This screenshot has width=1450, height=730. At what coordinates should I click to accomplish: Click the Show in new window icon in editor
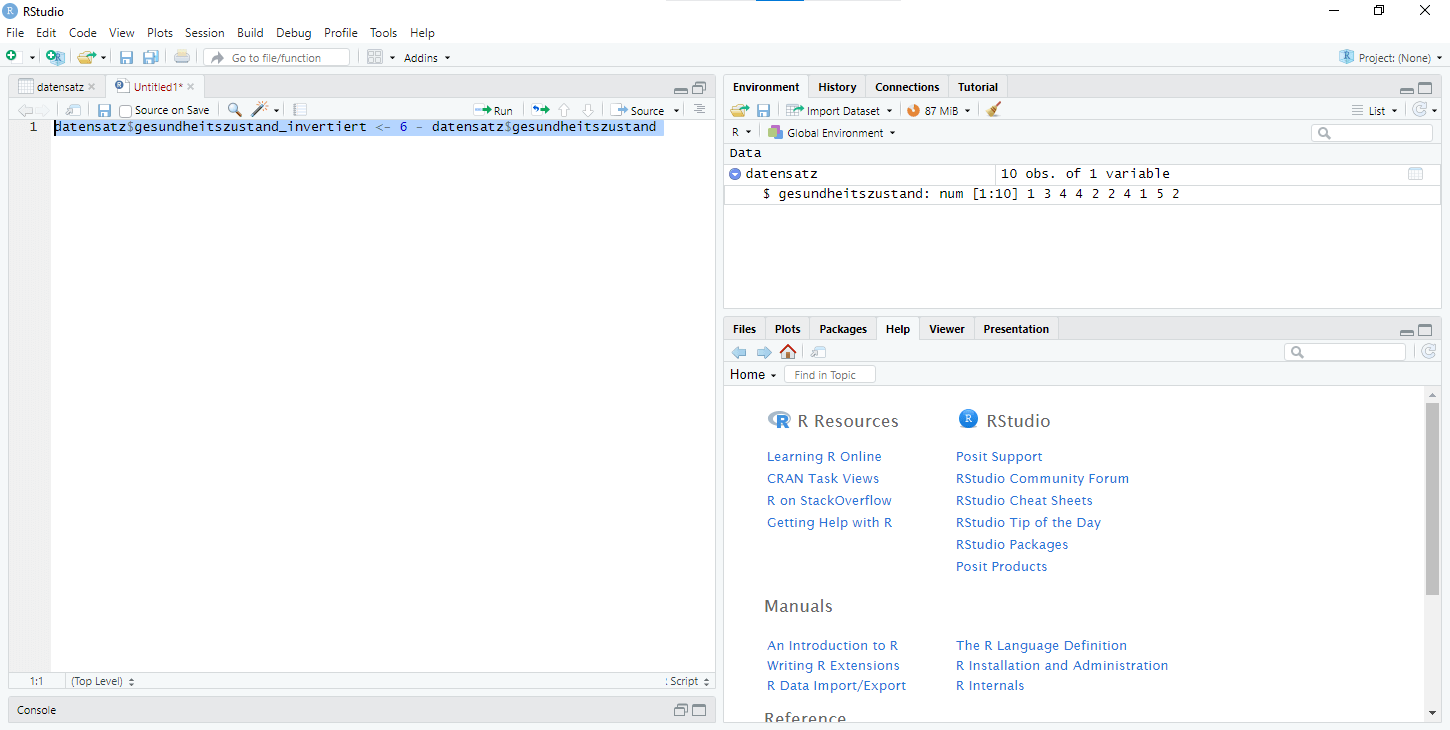[73, 110]
